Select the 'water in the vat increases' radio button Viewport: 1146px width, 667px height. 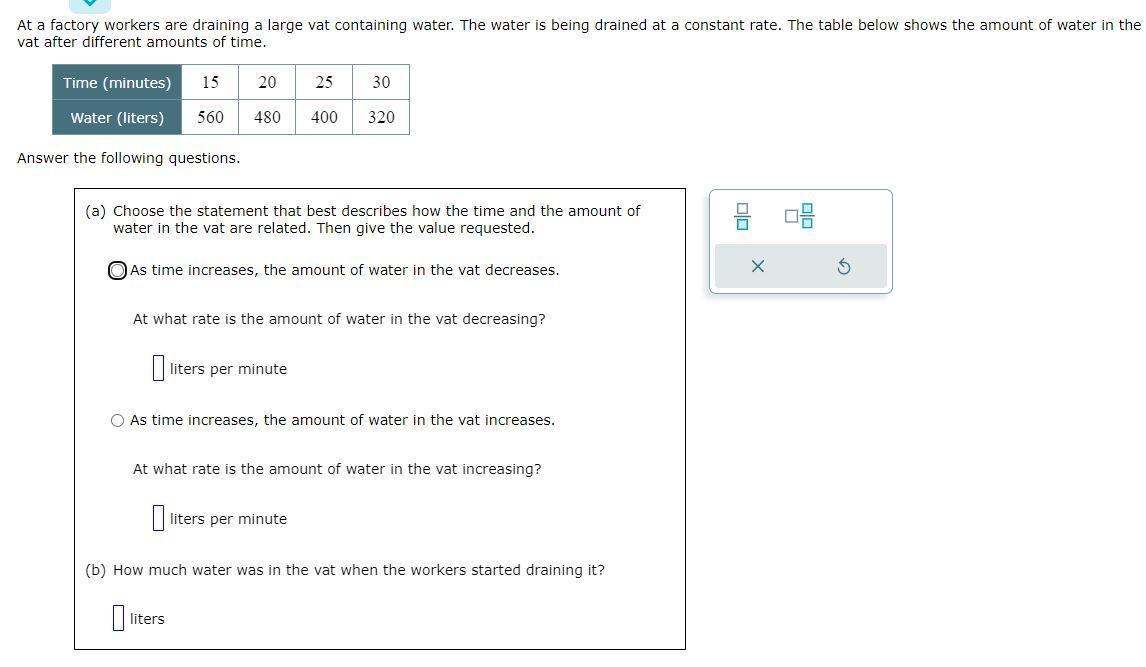(x=117, y=421)
